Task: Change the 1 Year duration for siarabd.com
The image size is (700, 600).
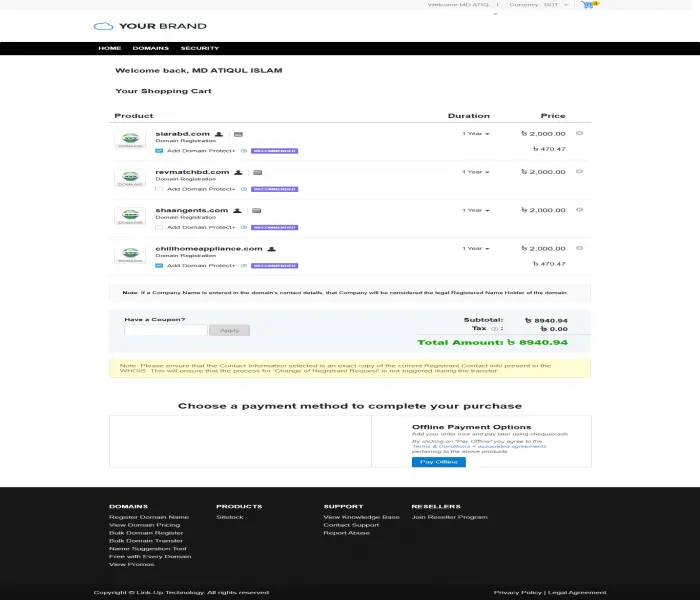Action: pos(475,133)
